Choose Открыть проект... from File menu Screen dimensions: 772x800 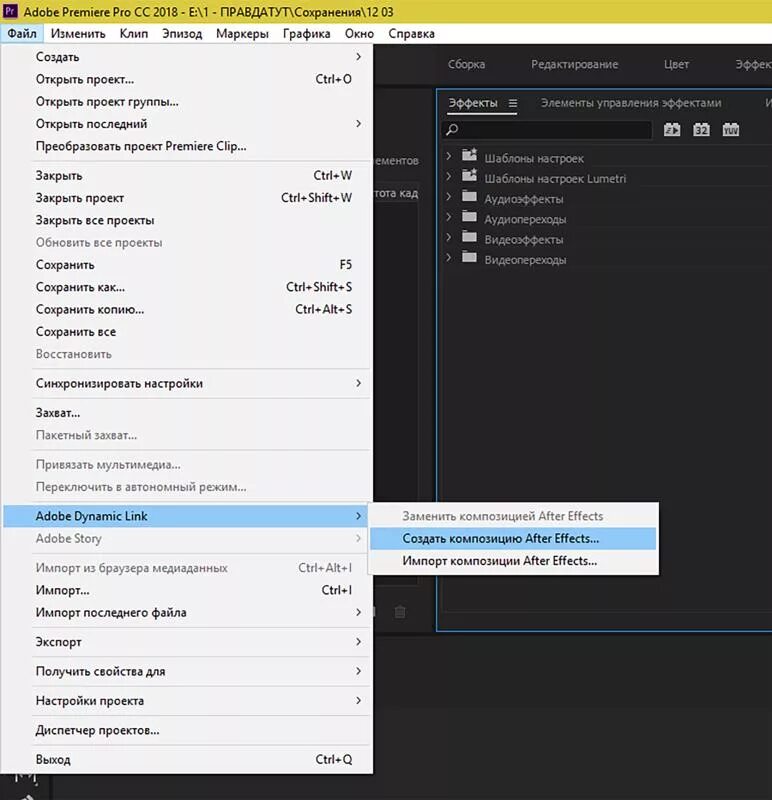(187, 79)
